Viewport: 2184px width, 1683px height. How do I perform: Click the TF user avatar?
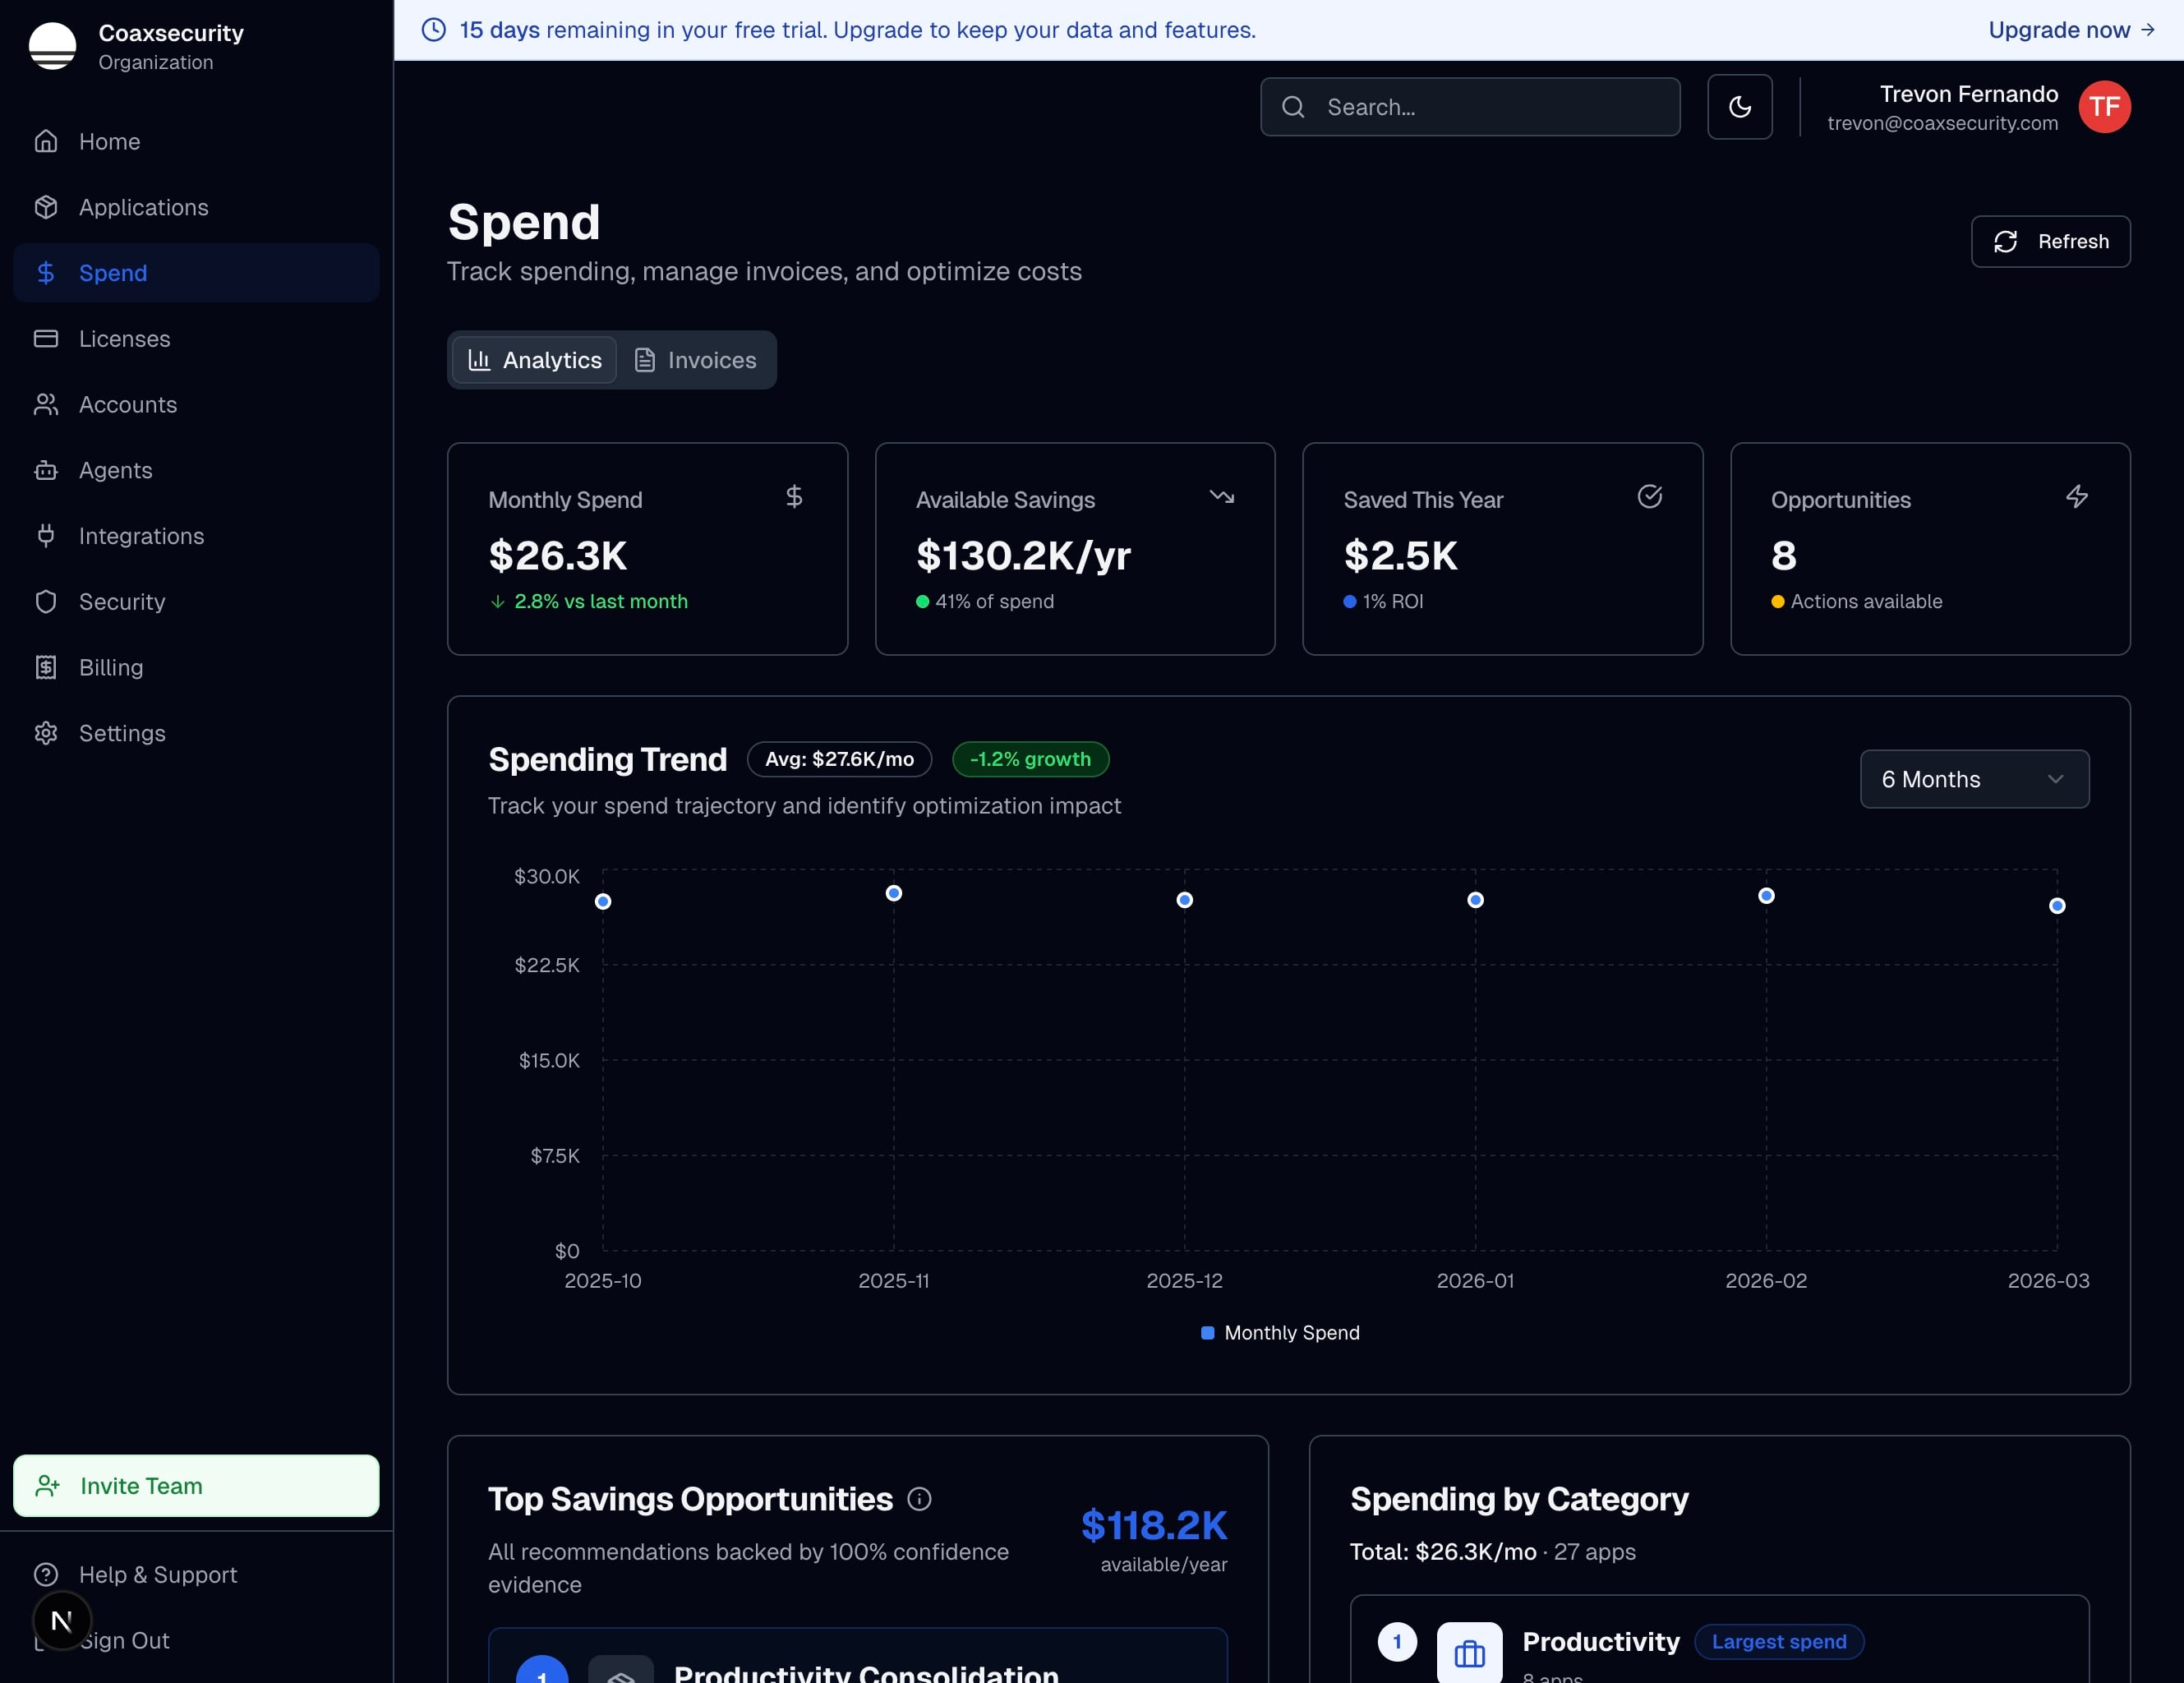[2104, 107]
